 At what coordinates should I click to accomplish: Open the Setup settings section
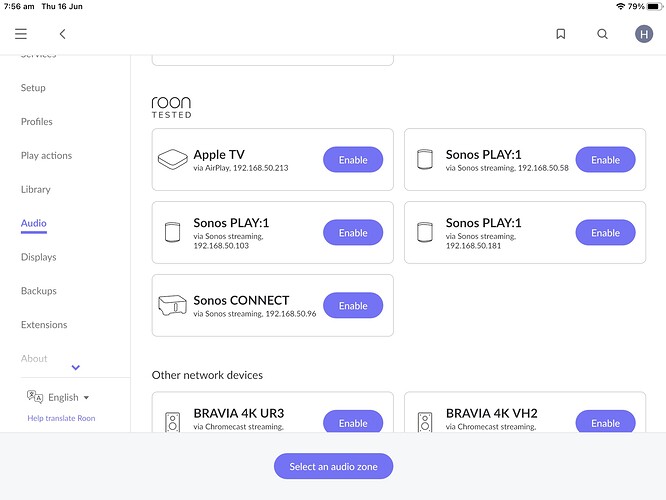pos(33,88)
